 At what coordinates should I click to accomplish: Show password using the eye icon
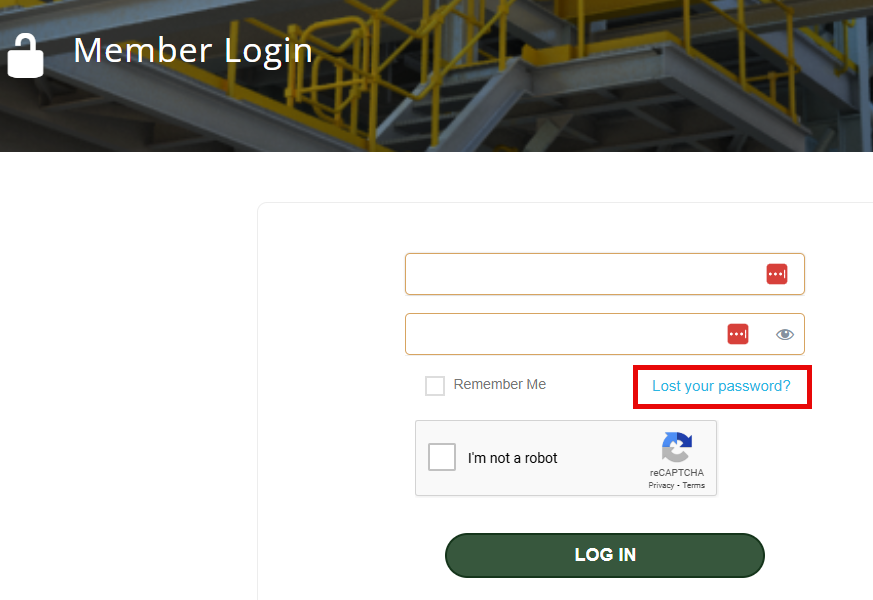coord(785,334)
